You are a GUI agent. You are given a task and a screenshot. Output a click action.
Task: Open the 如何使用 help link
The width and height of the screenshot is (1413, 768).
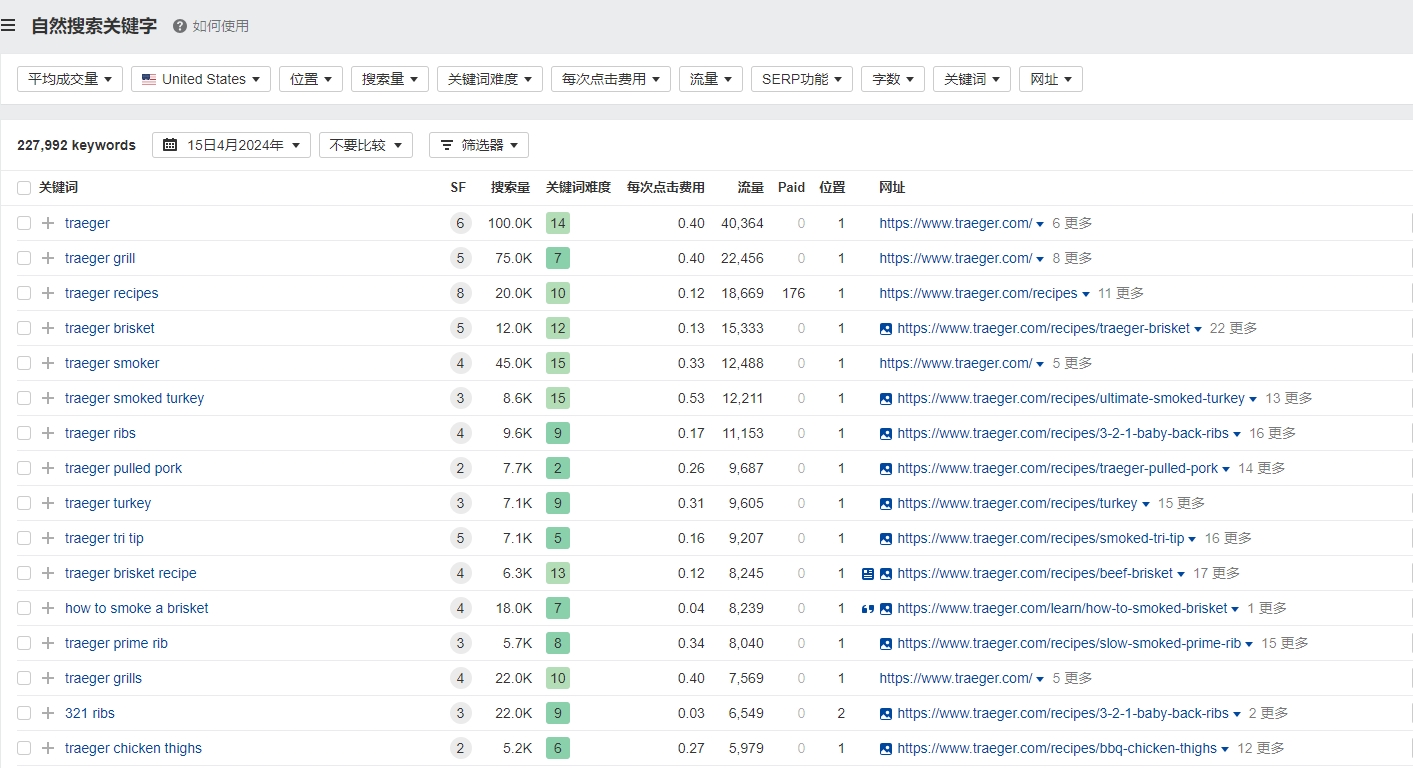coord(221,26)
